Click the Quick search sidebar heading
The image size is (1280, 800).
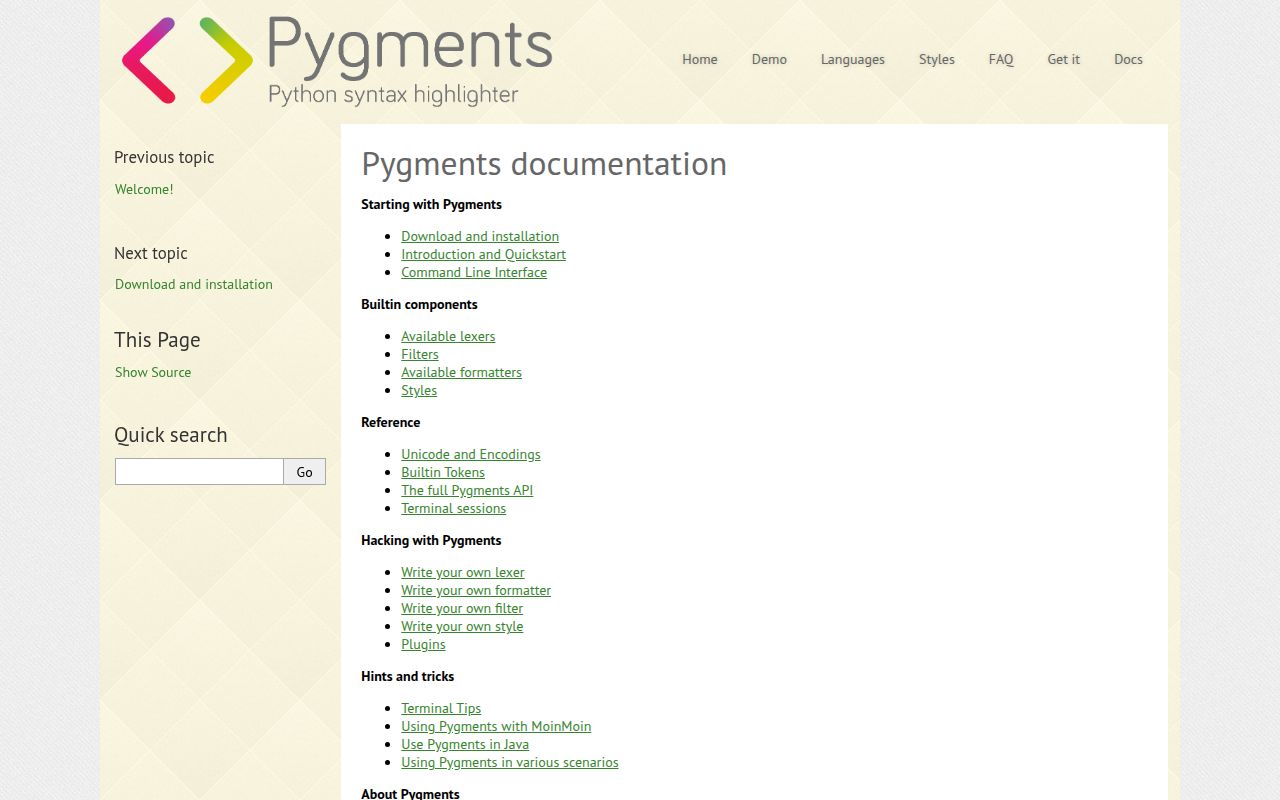click(x=171, y=435)
